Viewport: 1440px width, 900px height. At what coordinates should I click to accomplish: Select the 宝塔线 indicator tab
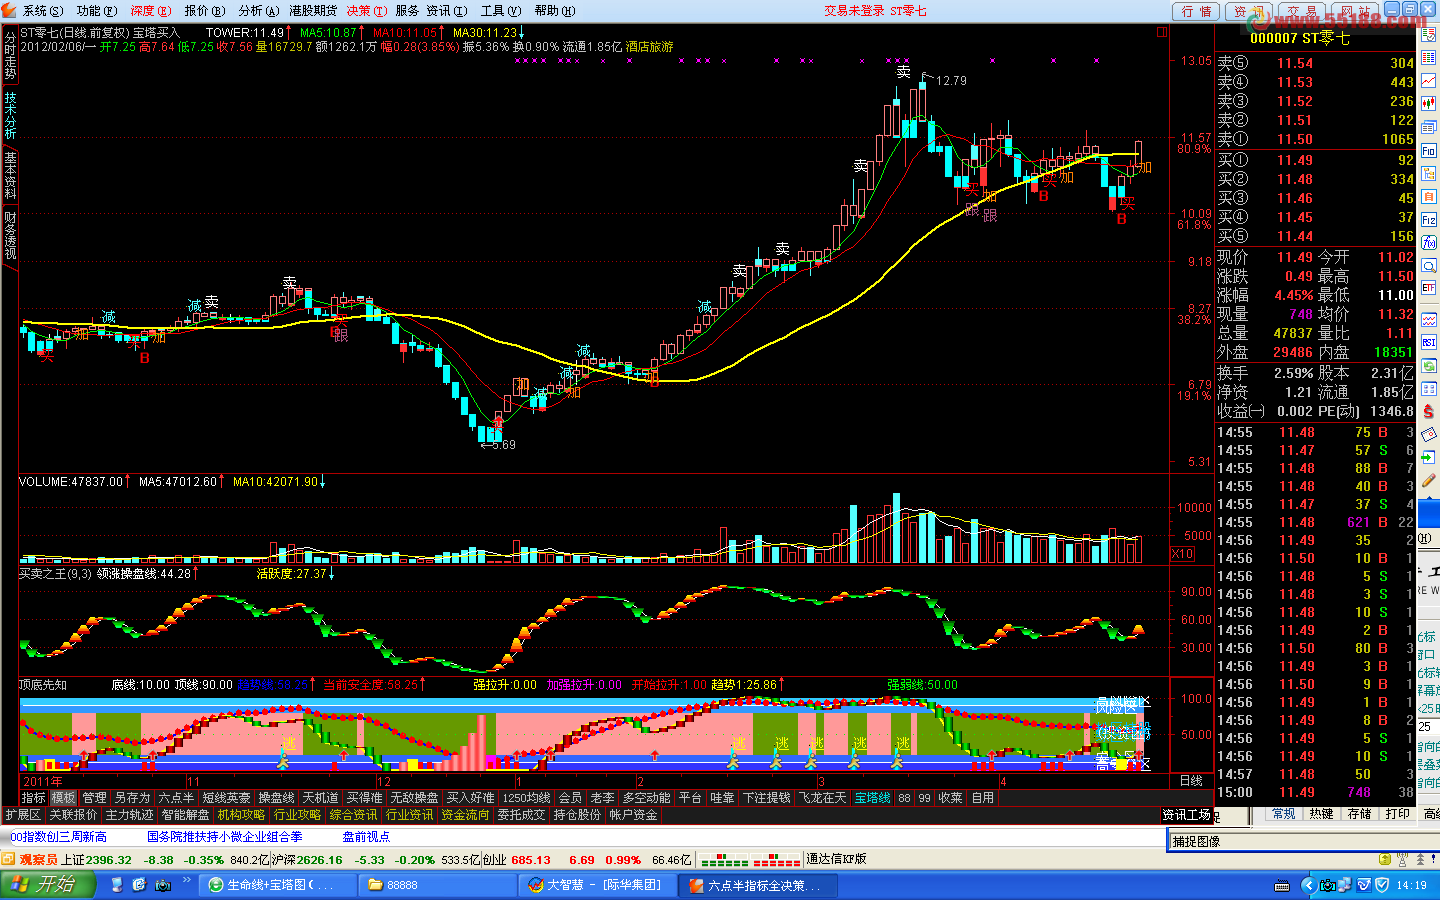[872, 798]
